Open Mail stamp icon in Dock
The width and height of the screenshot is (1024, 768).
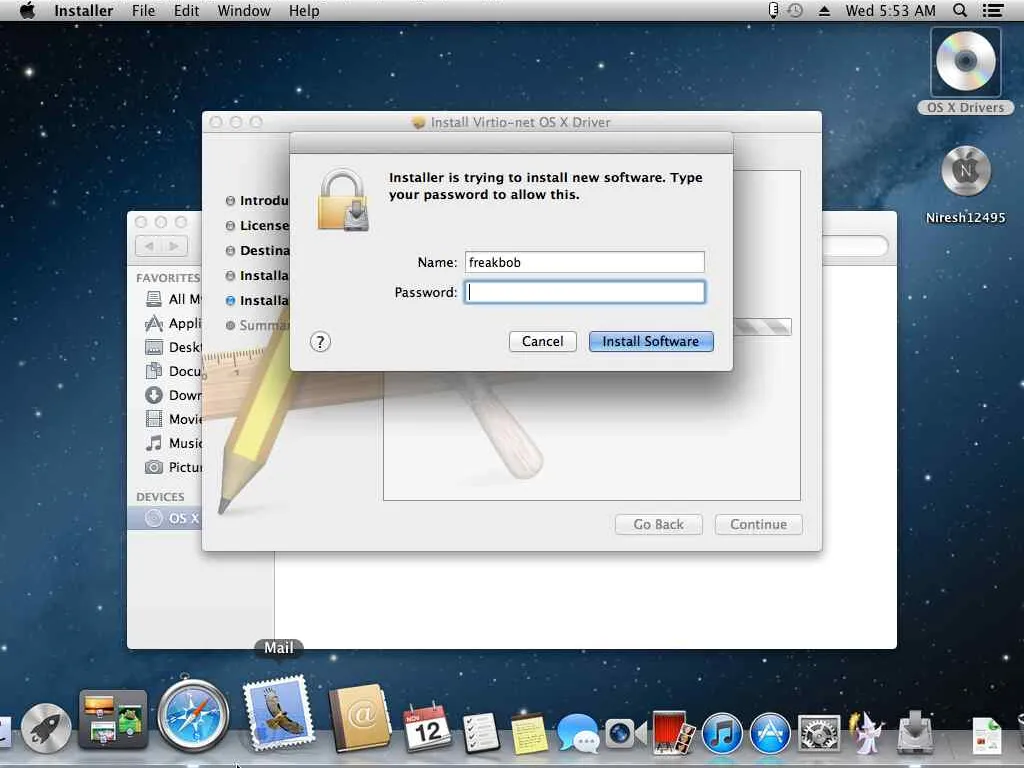(279, 713)
